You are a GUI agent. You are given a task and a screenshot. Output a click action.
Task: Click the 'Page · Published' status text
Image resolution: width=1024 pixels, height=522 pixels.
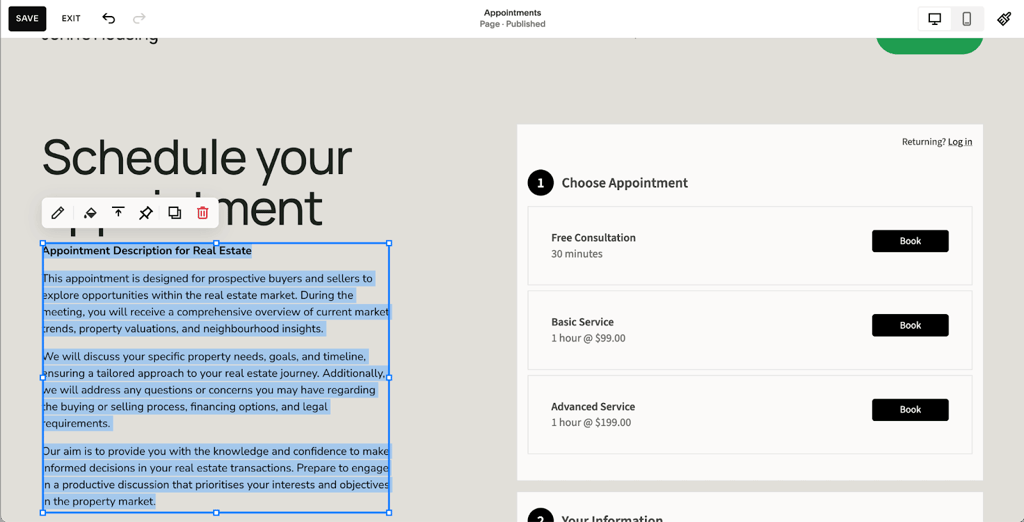pos(512,24)
